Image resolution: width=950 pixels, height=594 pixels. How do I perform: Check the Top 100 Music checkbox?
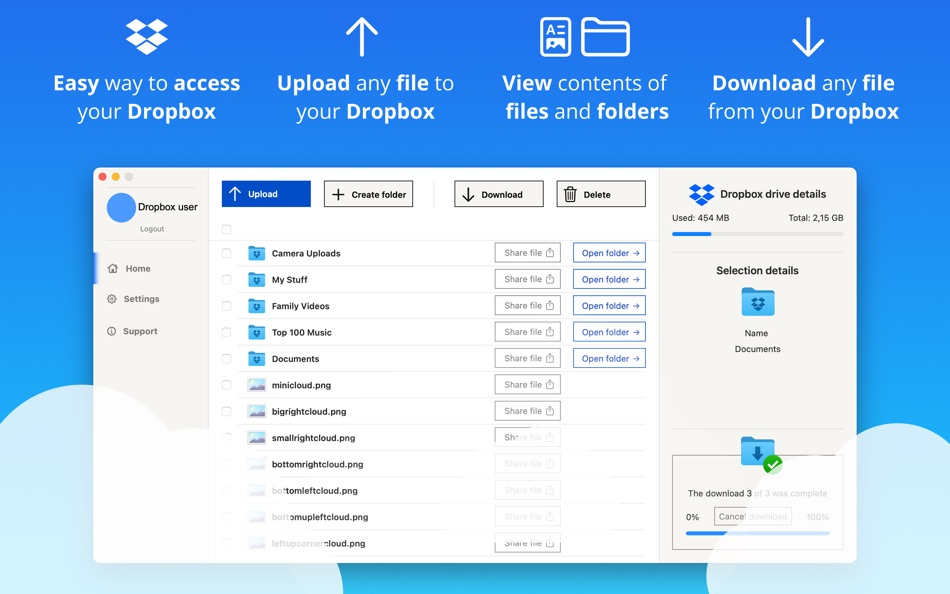(227, 332)
